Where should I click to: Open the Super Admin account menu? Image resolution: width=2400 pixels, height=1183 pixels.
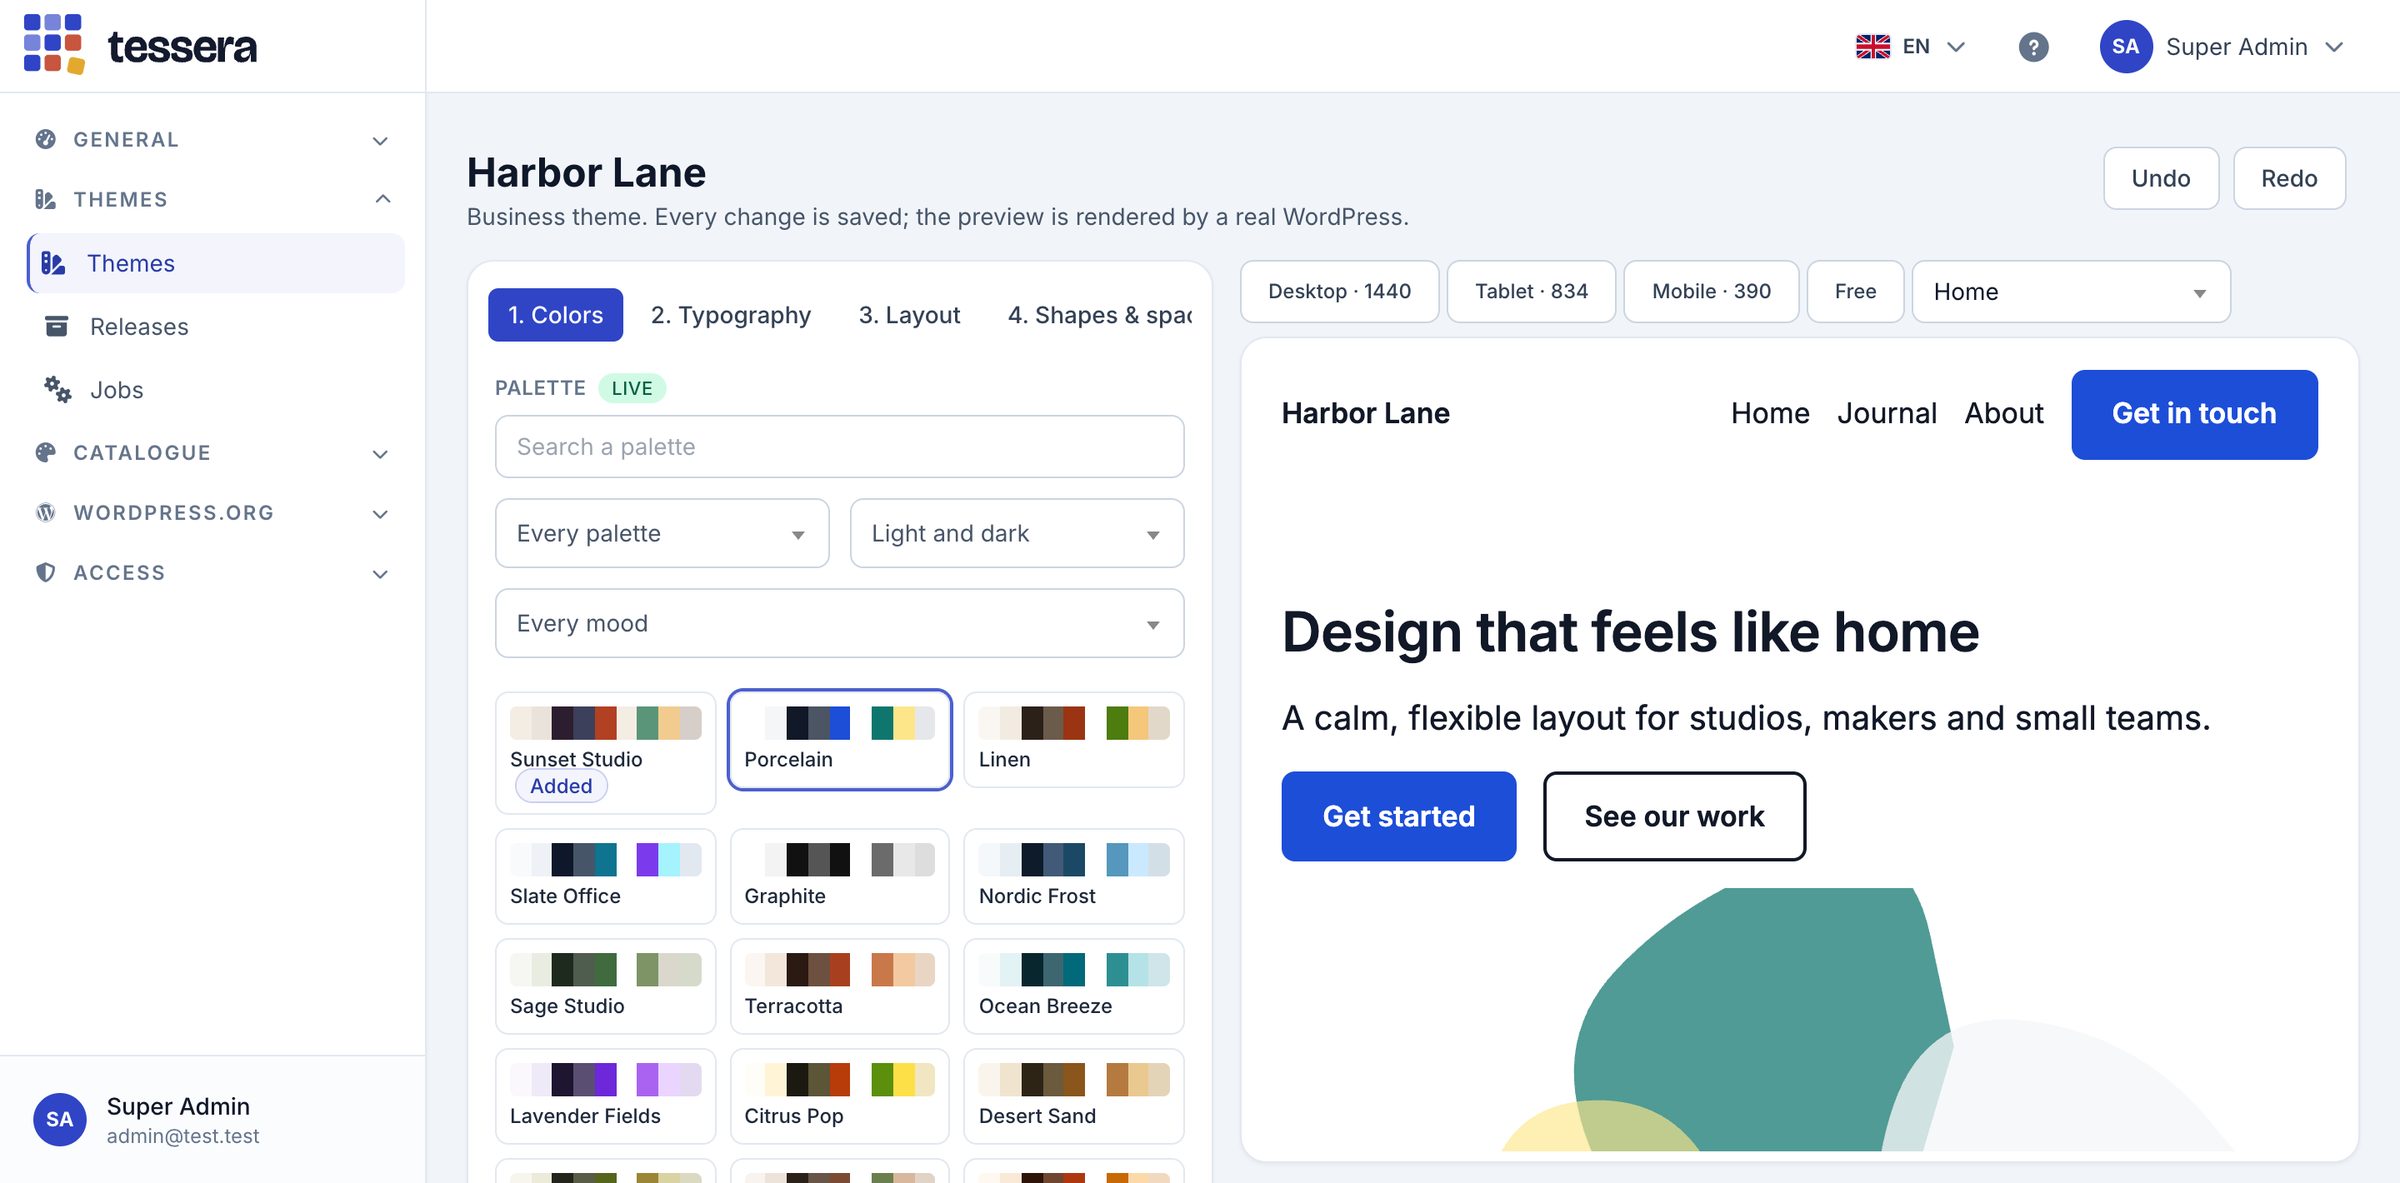(2224, 47)
